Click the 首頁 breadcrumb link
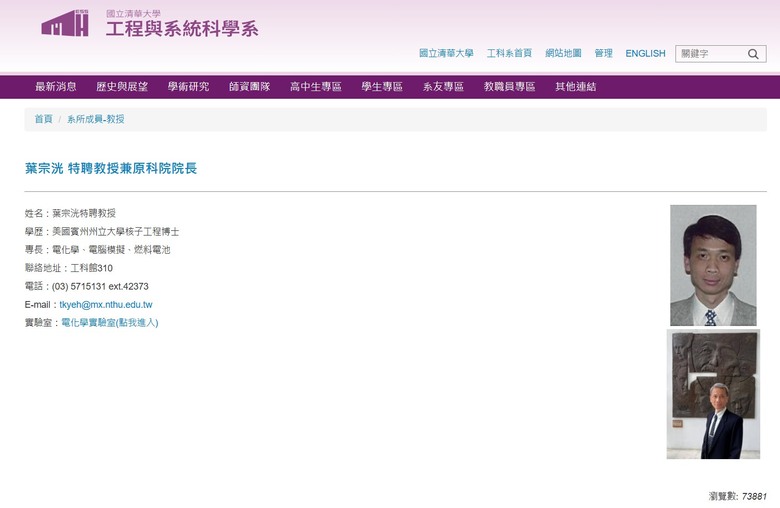Screen dimensions: 780x508 43,119
